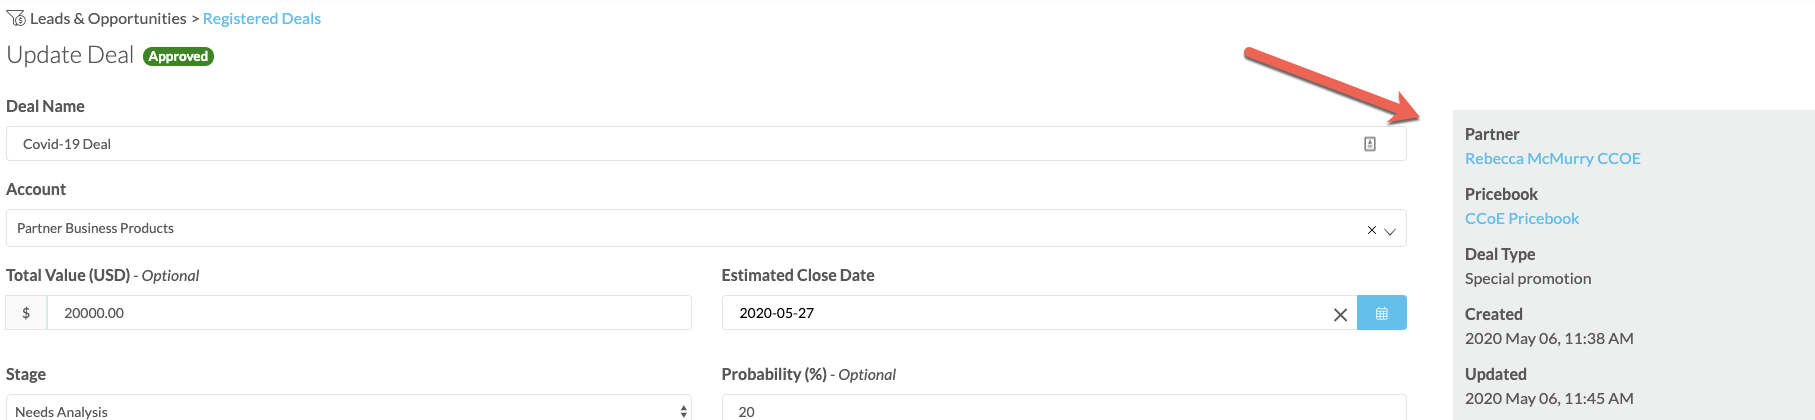1815x420 pixels.
Task: Click the Leads & Opportunities breadcrumb icon
Action: tap(16, 18)
